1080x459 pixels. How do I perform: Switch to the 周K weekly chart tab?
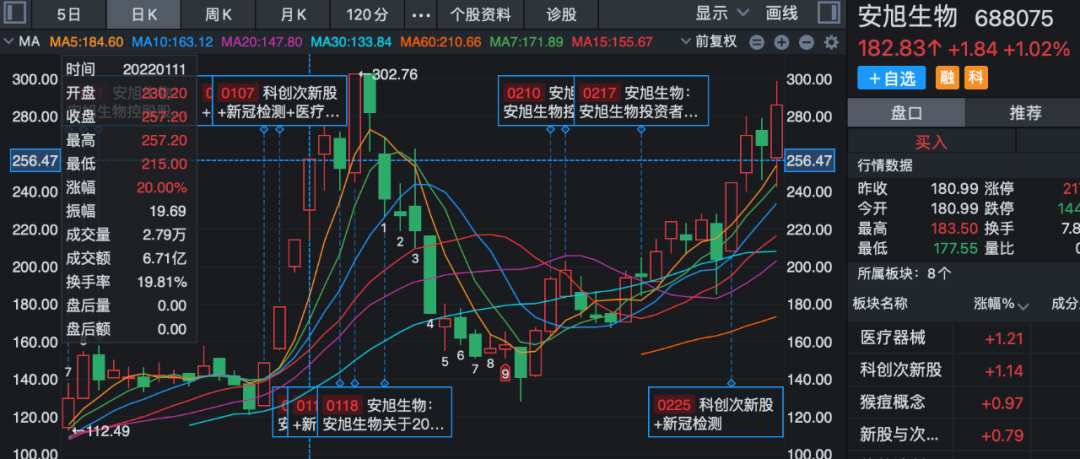[x=218, y=14]
